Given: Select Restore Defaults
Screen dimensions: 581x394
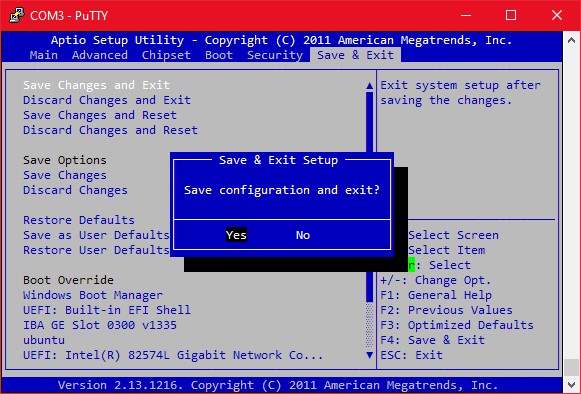Looking at the screenshot, I should click(79, 220).
